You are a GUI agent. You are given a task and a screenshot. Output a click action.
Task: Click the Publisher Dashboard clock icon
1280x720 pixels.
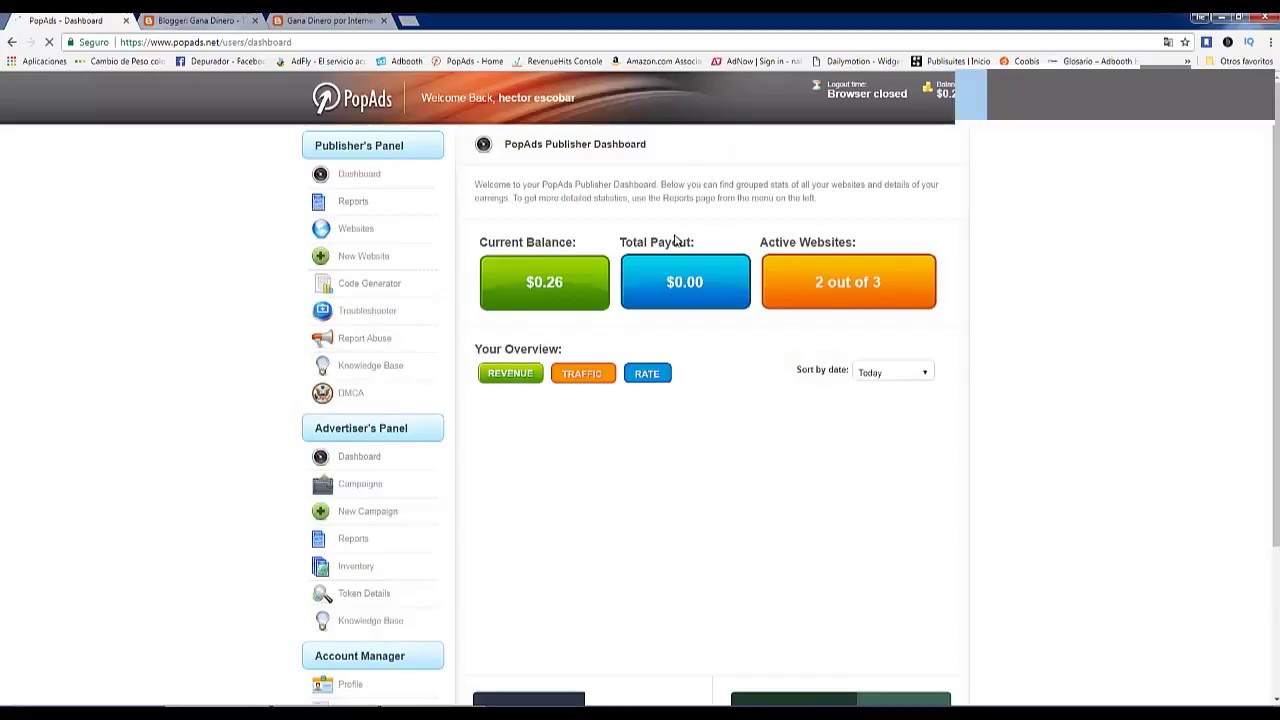[x=321, y=174]
